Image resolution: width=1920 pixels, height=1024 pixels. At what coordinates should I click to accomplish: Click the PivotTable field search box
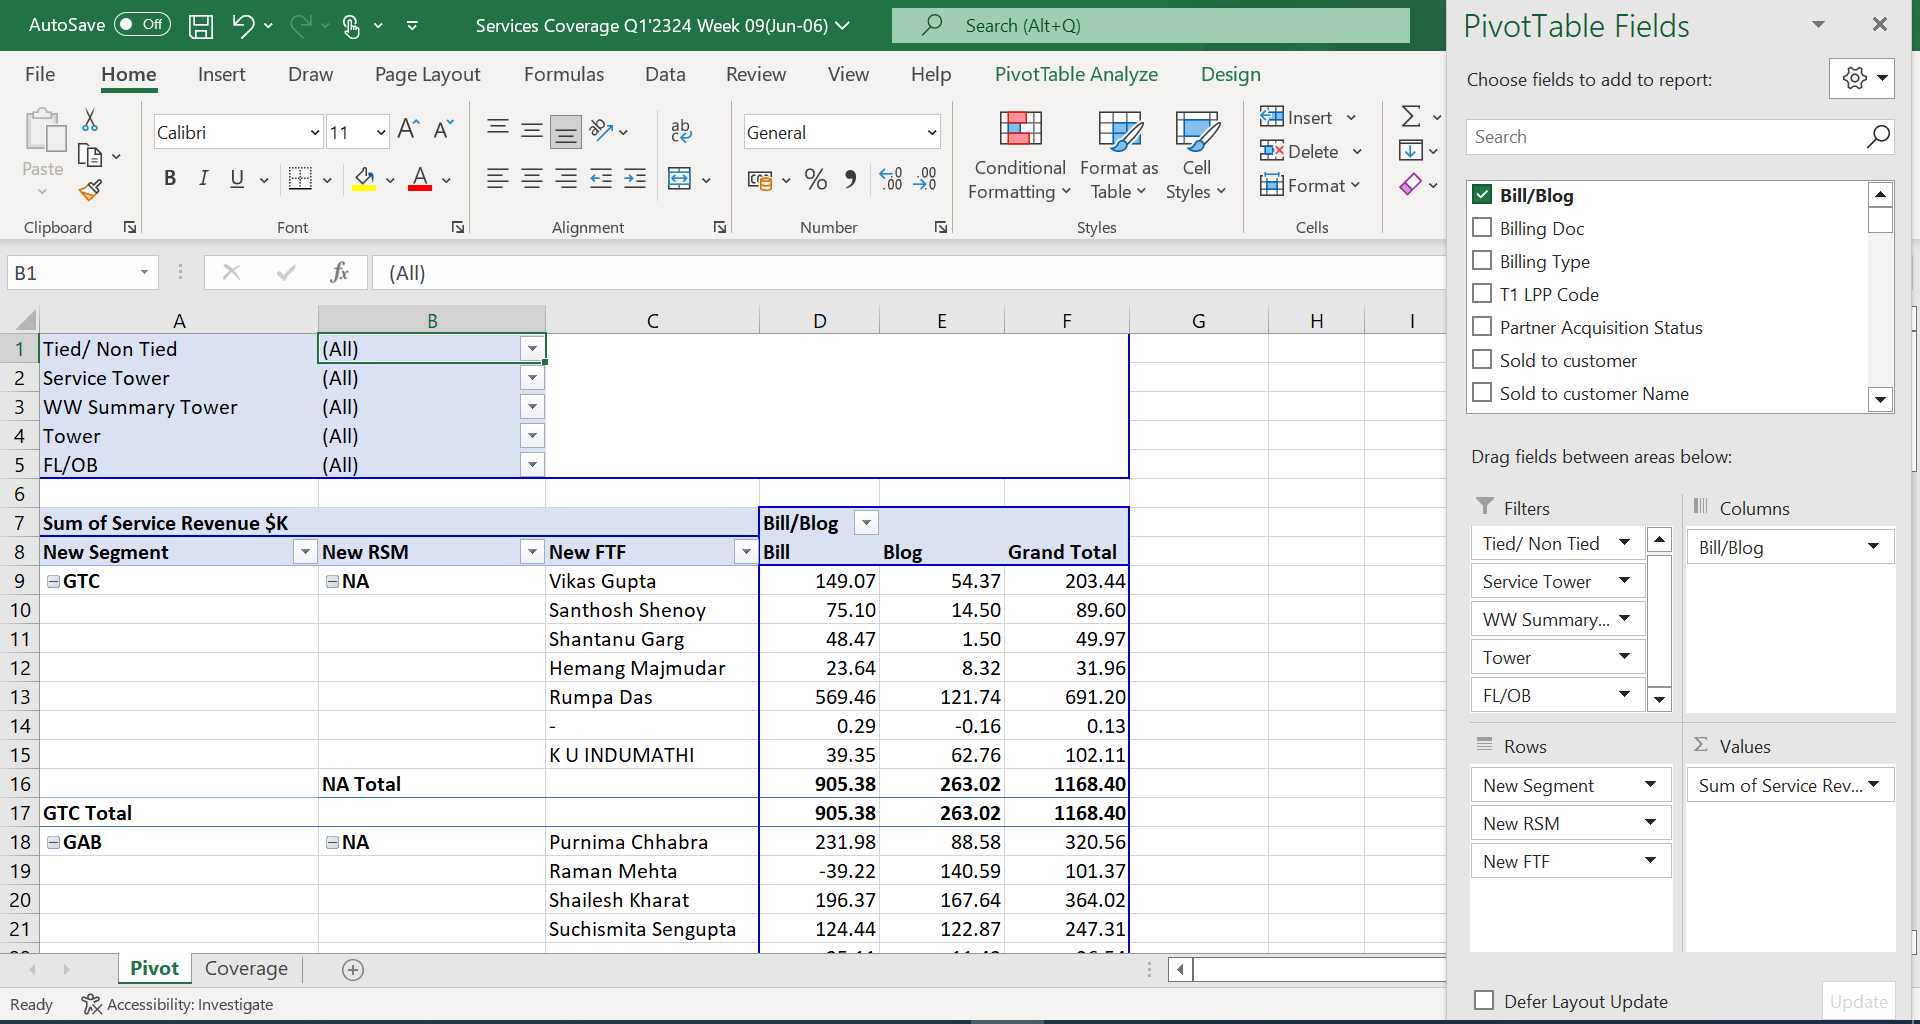(x=1665, y=137)
